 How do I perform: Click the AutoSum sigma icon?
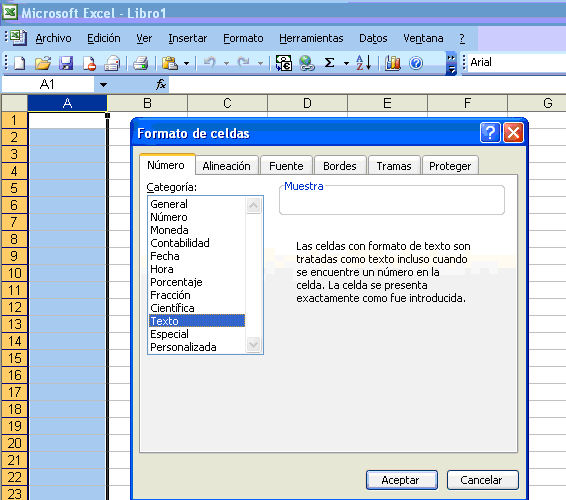click(x=329, y=63)
